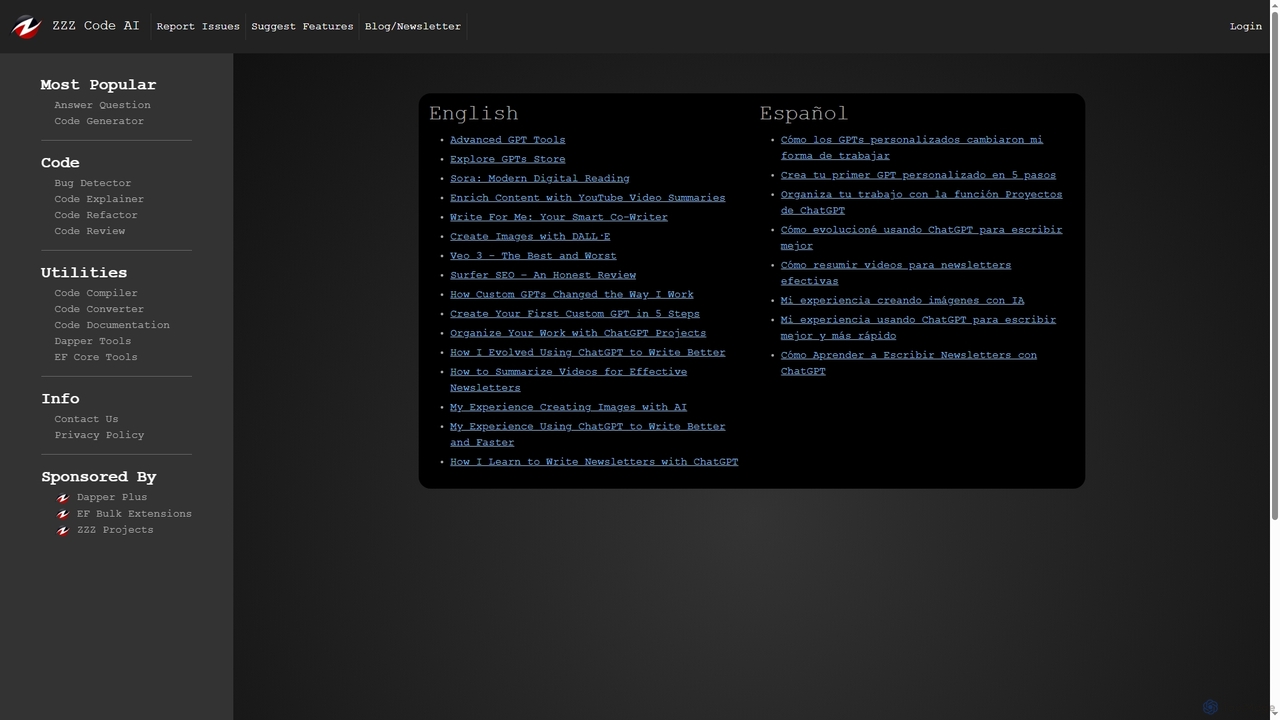Open Cómo los GPTs personalizados cambiaron article

[911, 148]
